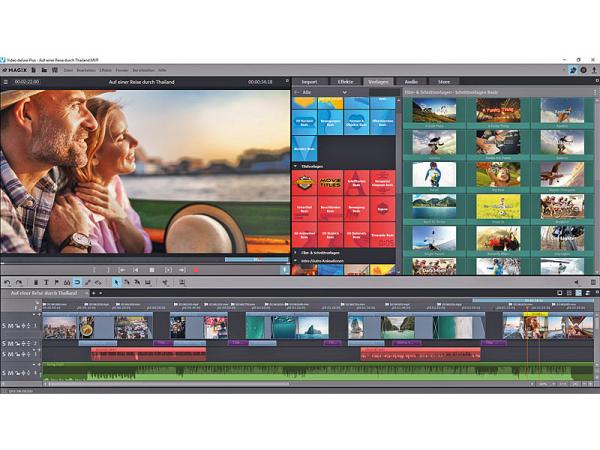The image size is (600, 450).
Task: Open the preview monitor hamburger menu
Action: [x=6, y=82]
